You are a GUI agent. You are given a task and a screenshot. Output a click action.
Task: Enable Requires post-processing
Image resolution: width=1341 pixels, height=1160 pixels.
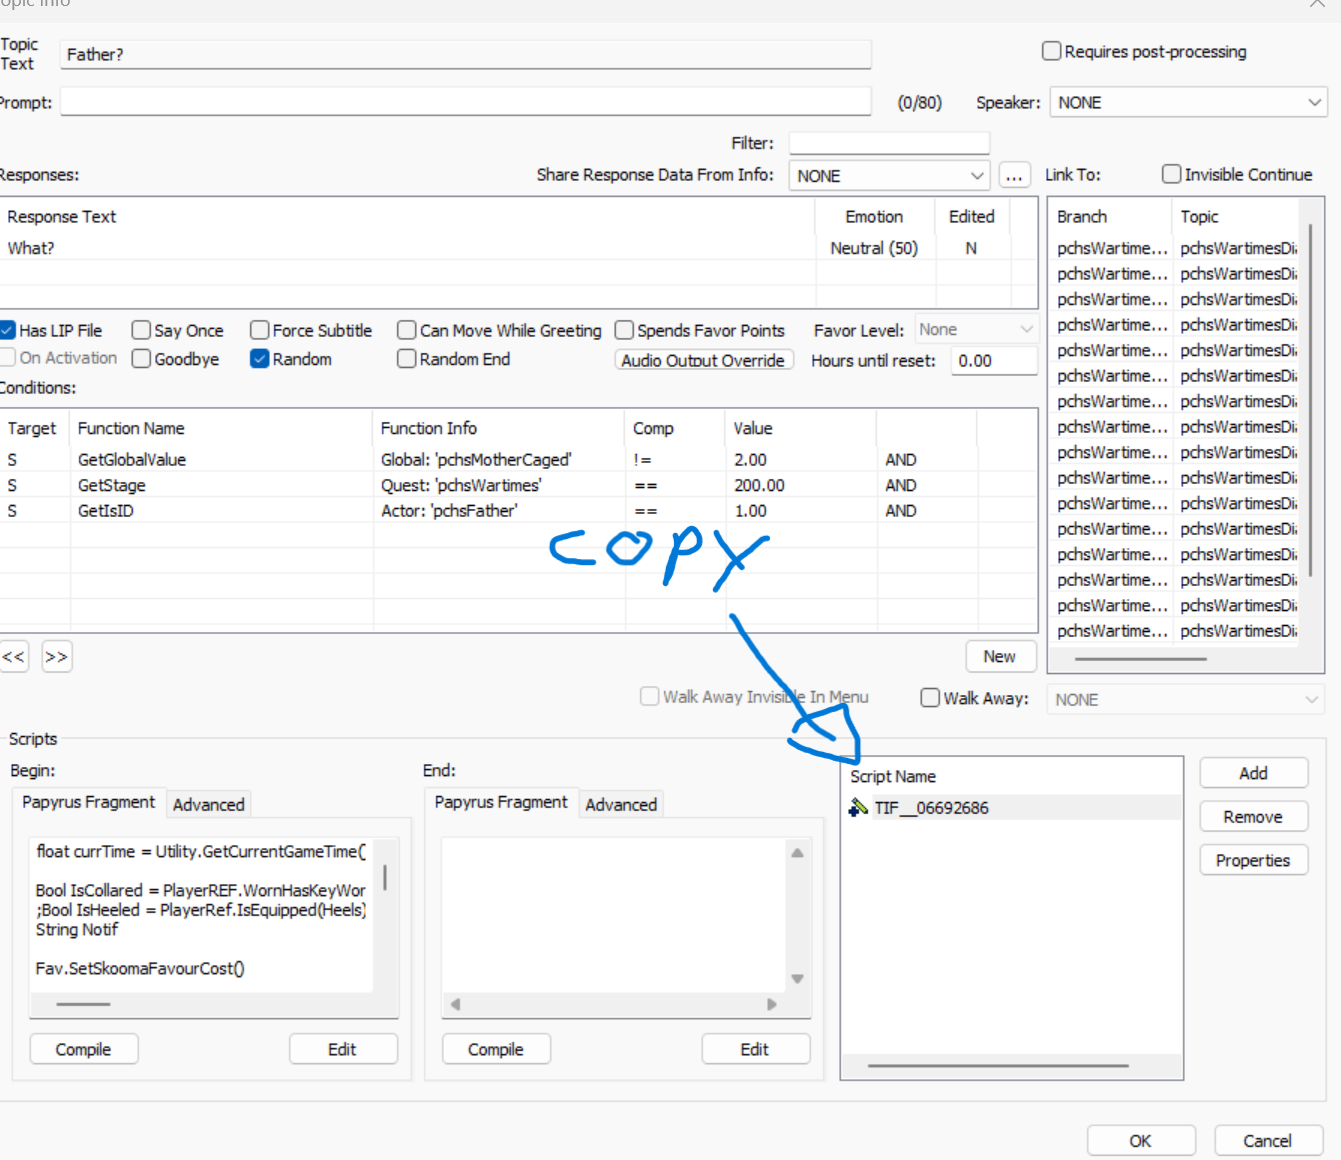(1051, 50)
